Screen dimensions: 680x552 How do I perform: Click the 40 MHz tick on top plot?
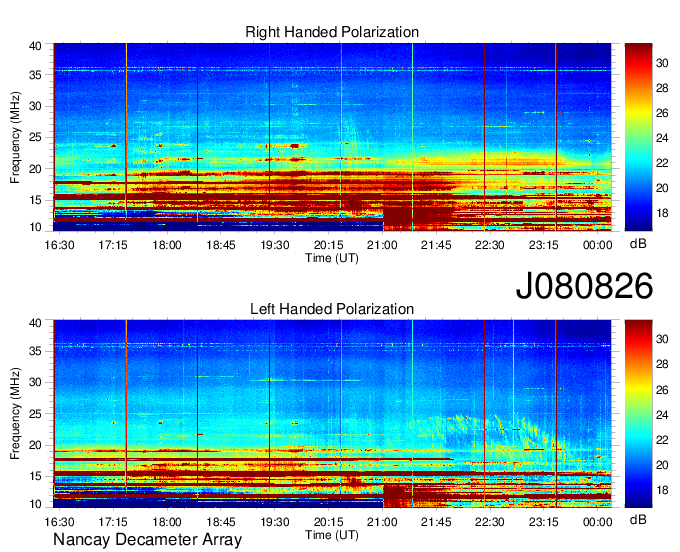[35, 46]
